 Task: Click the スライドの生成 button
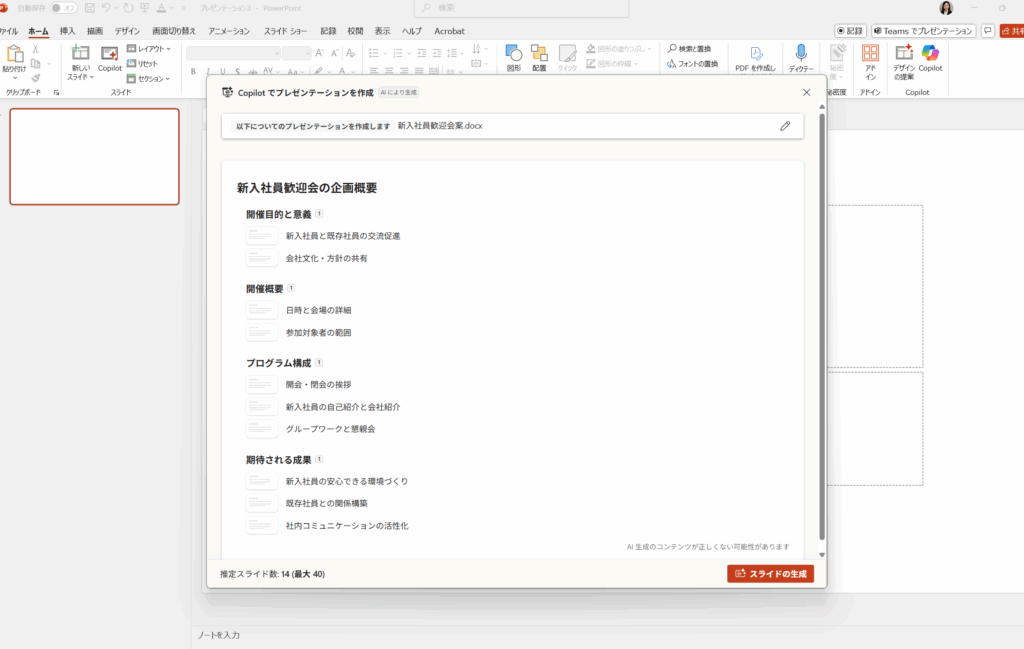pos(770,574)
